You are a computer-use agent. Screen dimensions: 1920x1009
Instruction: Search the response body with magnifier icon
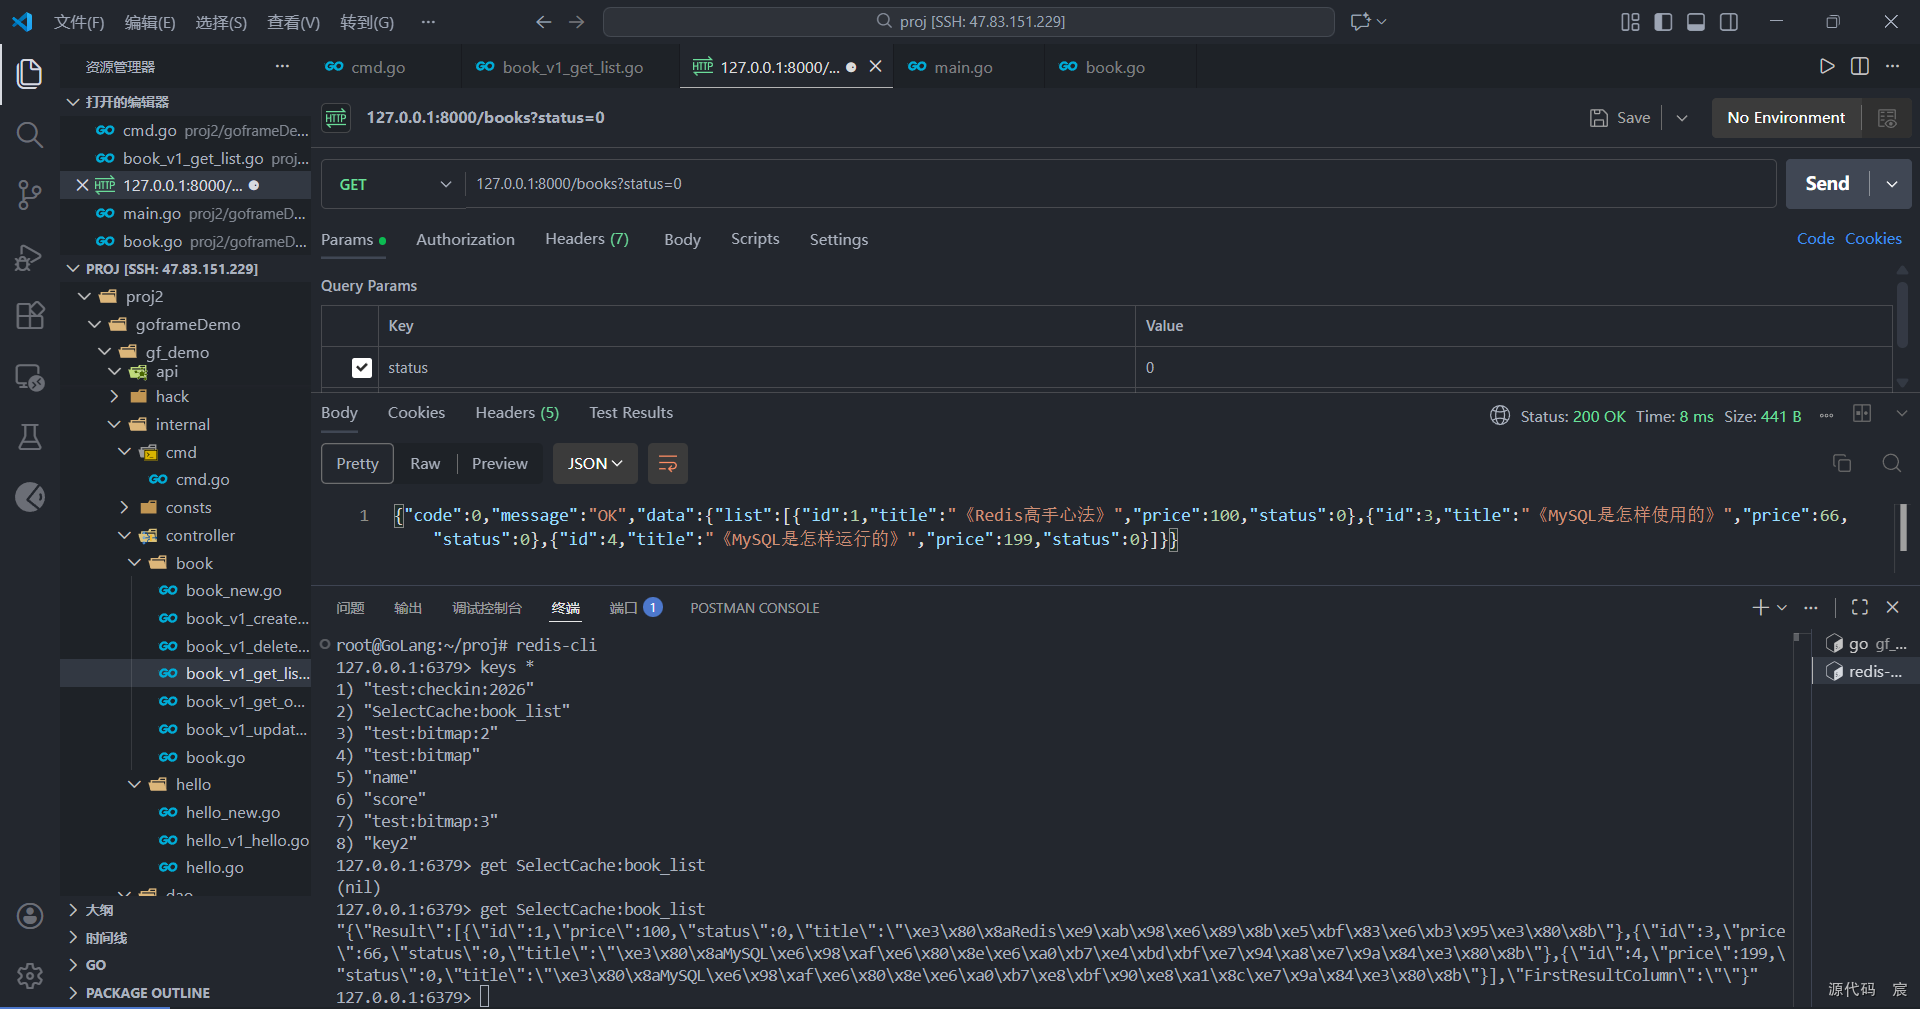(1892, 463)
